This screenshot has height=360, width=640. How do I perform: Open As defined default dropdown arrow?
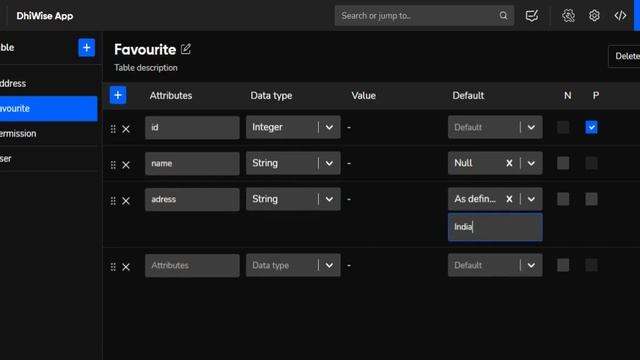531,199
